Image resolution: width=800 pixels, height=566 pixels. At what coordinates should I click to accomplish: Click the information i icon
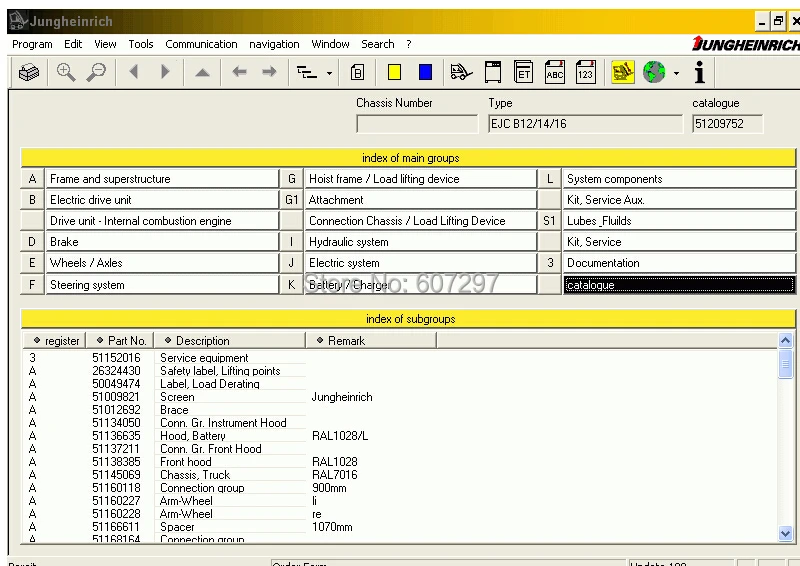point(699,72)
